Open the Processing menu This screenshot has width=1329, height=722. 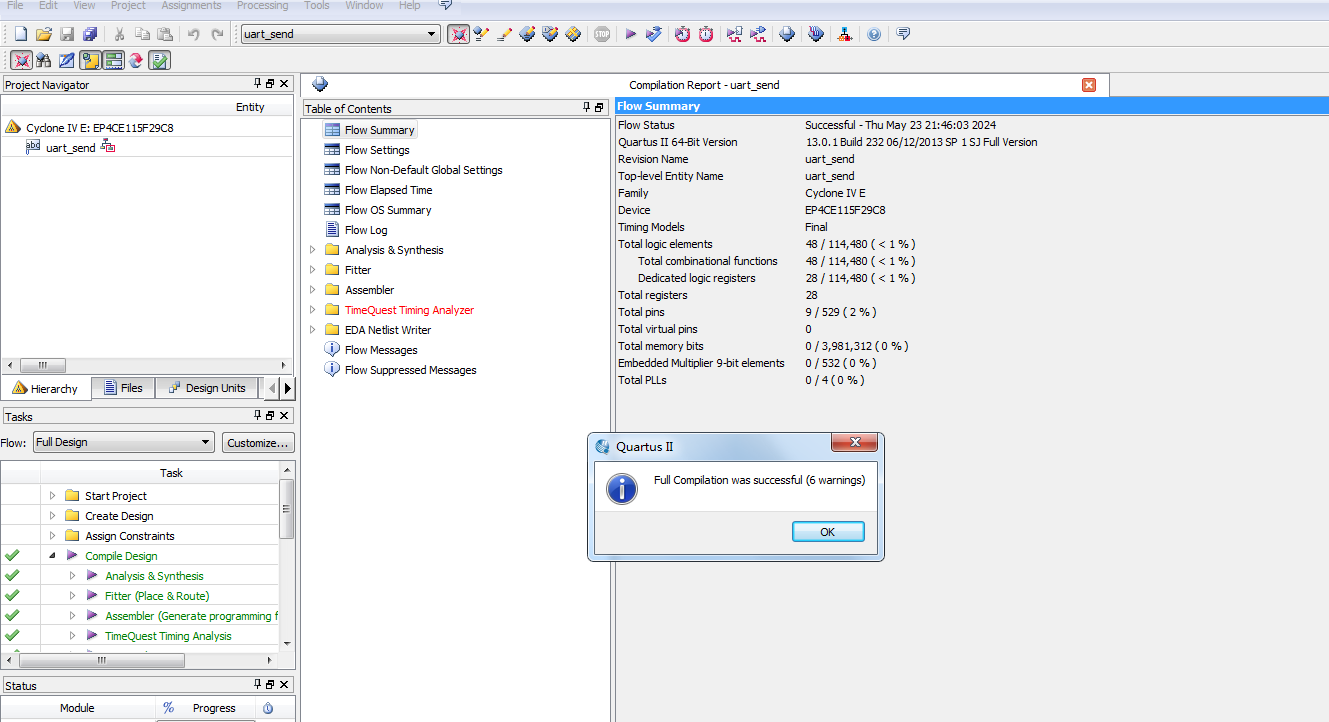coord(263,5)
